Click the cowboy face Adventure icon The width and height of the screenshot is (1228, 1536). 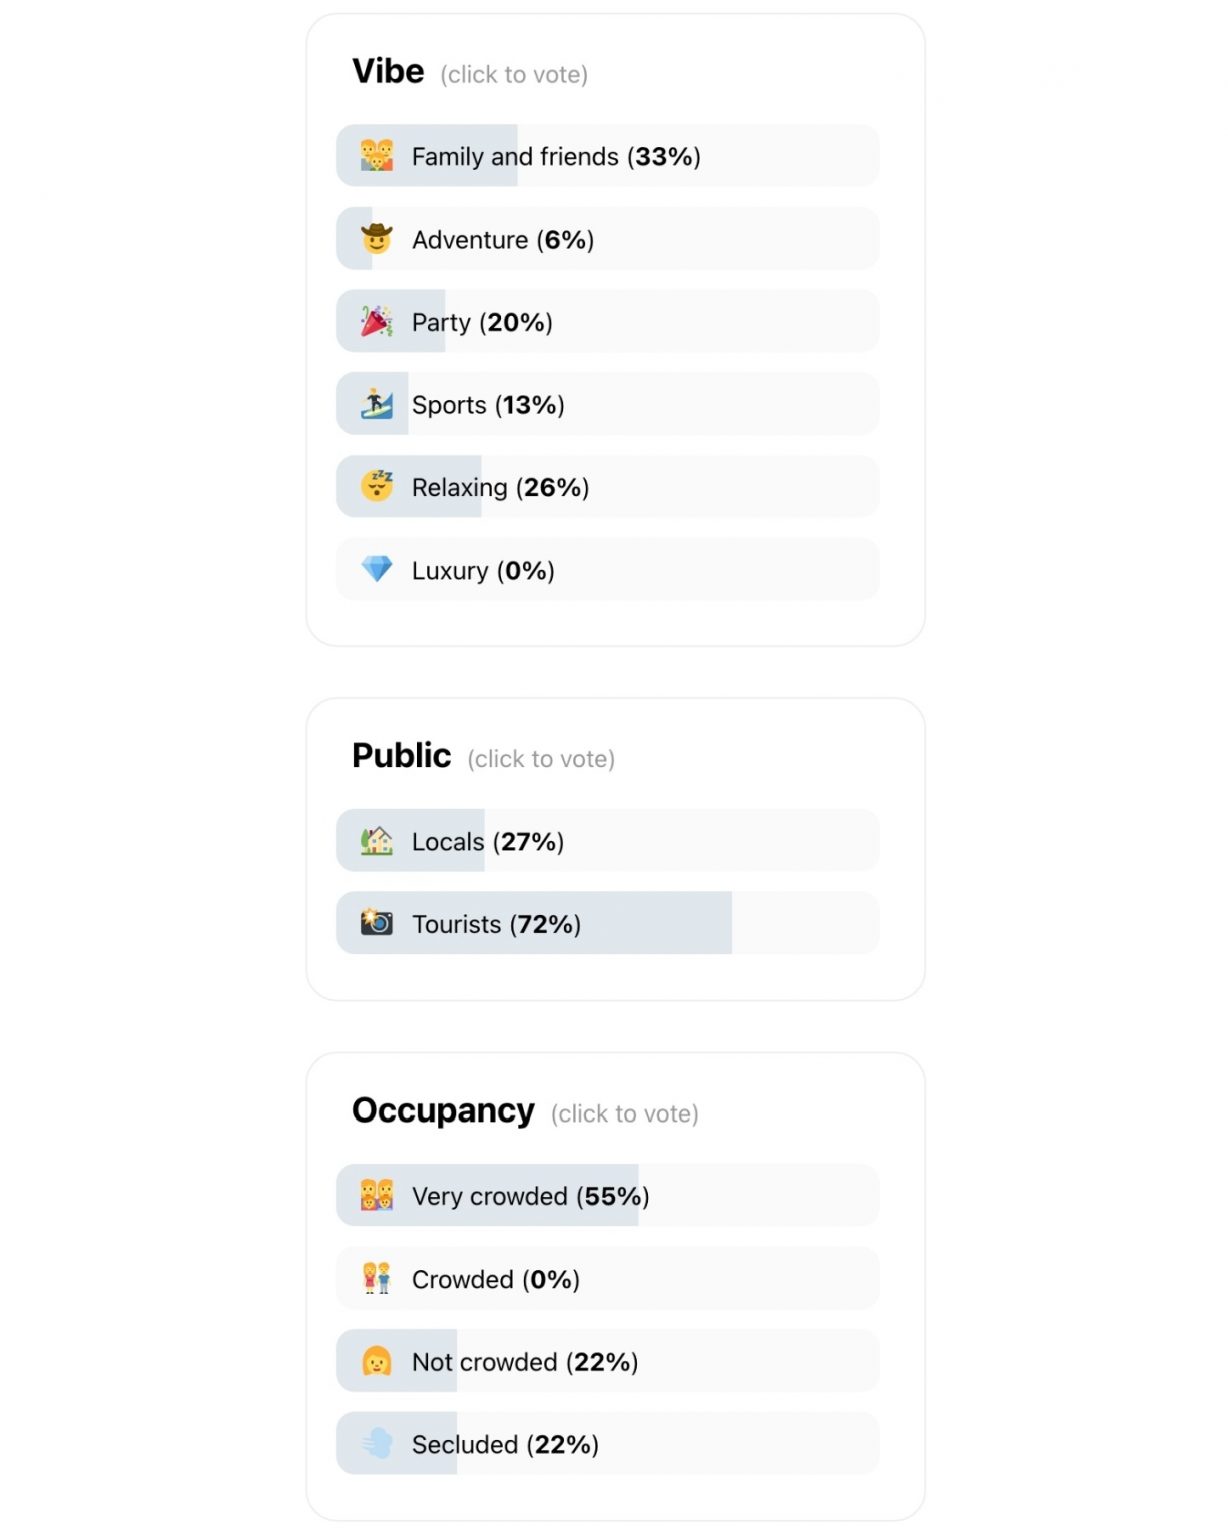click(x=377, y=239)
